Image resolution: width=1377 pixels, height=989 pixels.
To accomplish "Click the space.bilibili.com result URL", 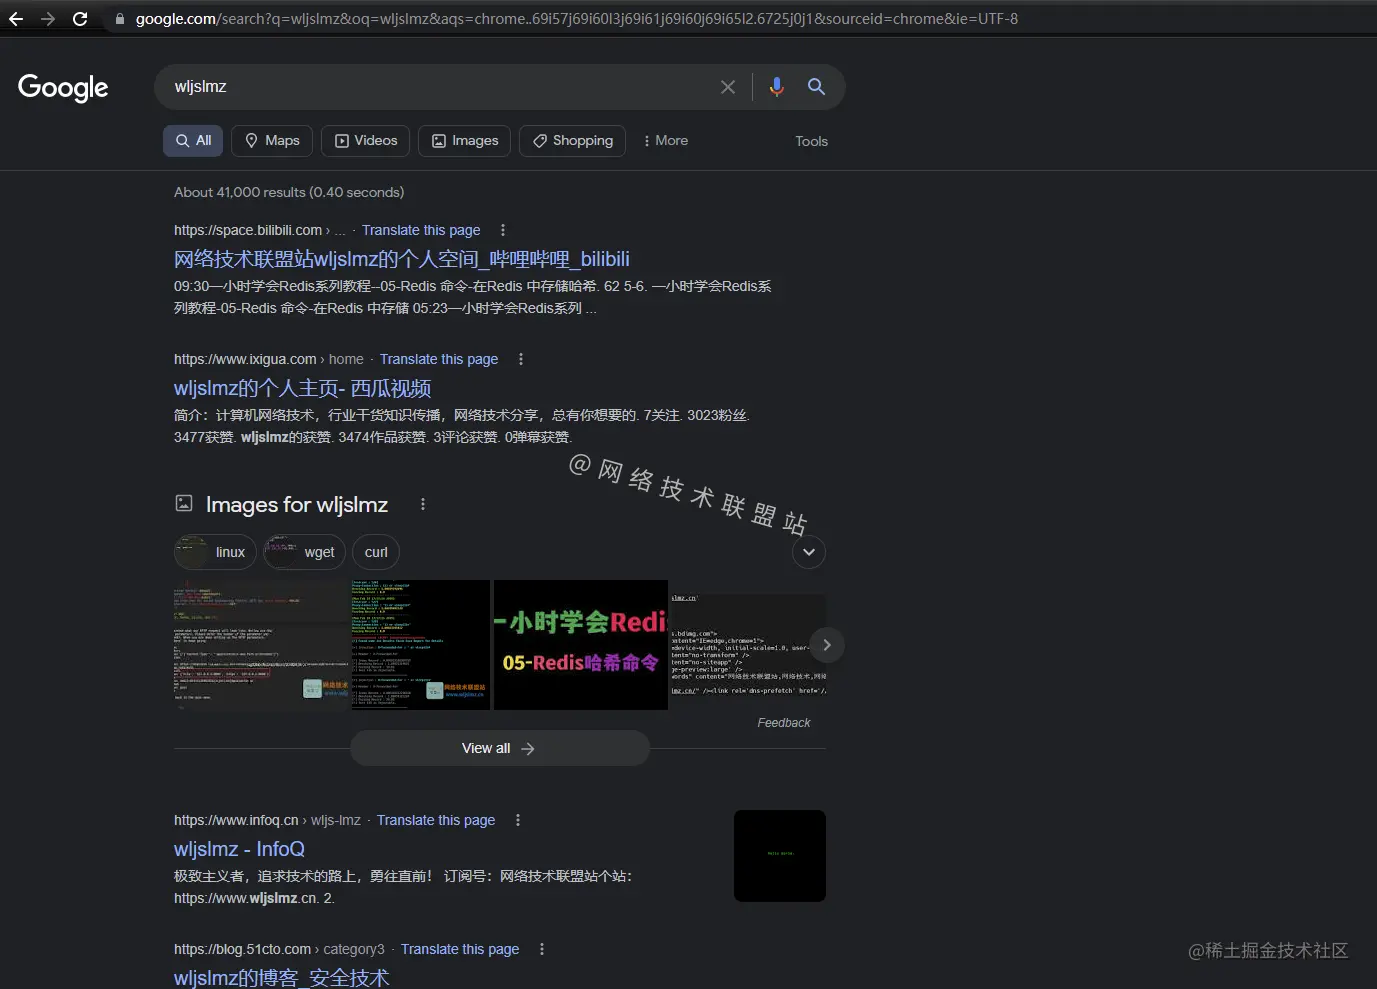I will pos(248,230).
